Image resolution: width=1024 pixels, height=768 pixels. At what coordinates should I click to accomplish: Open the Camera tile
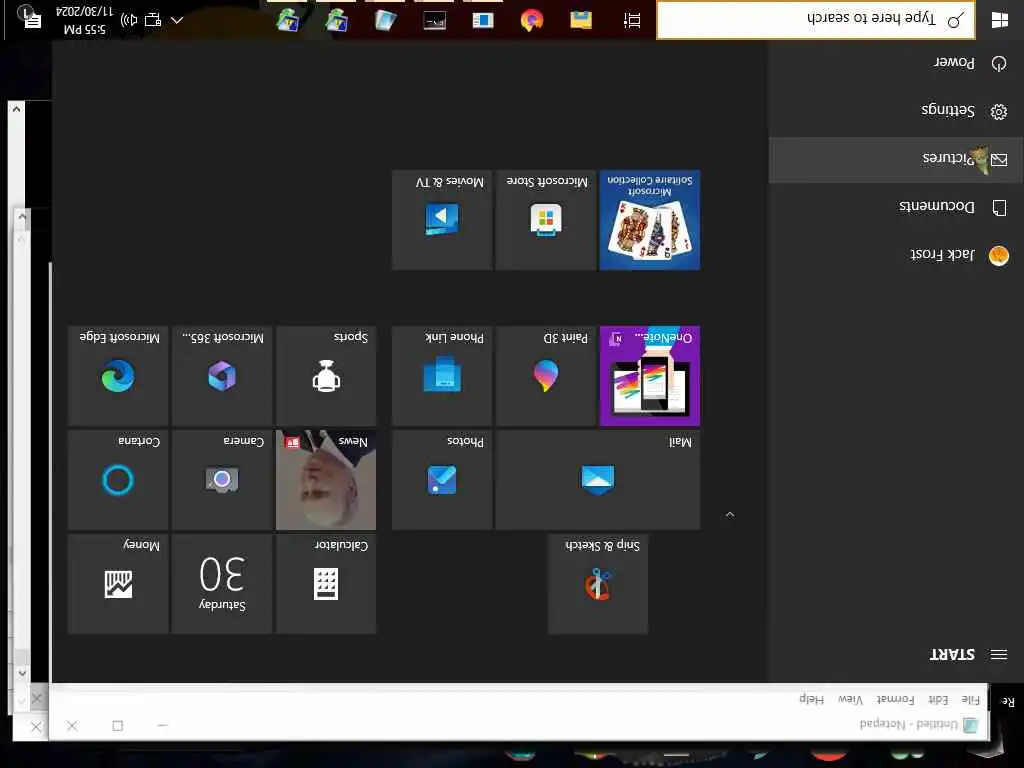tap(222, 479)
